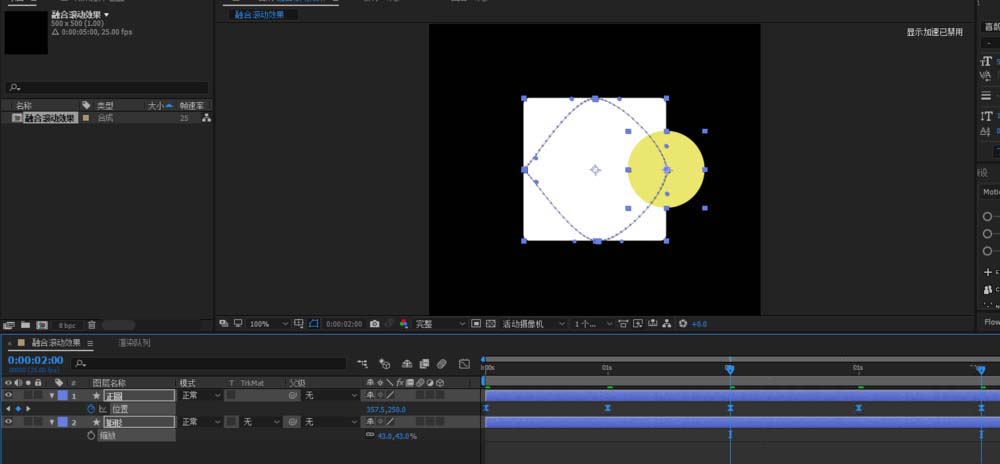
Task: Open the graph editor icon in timeline
Action: 464,363
